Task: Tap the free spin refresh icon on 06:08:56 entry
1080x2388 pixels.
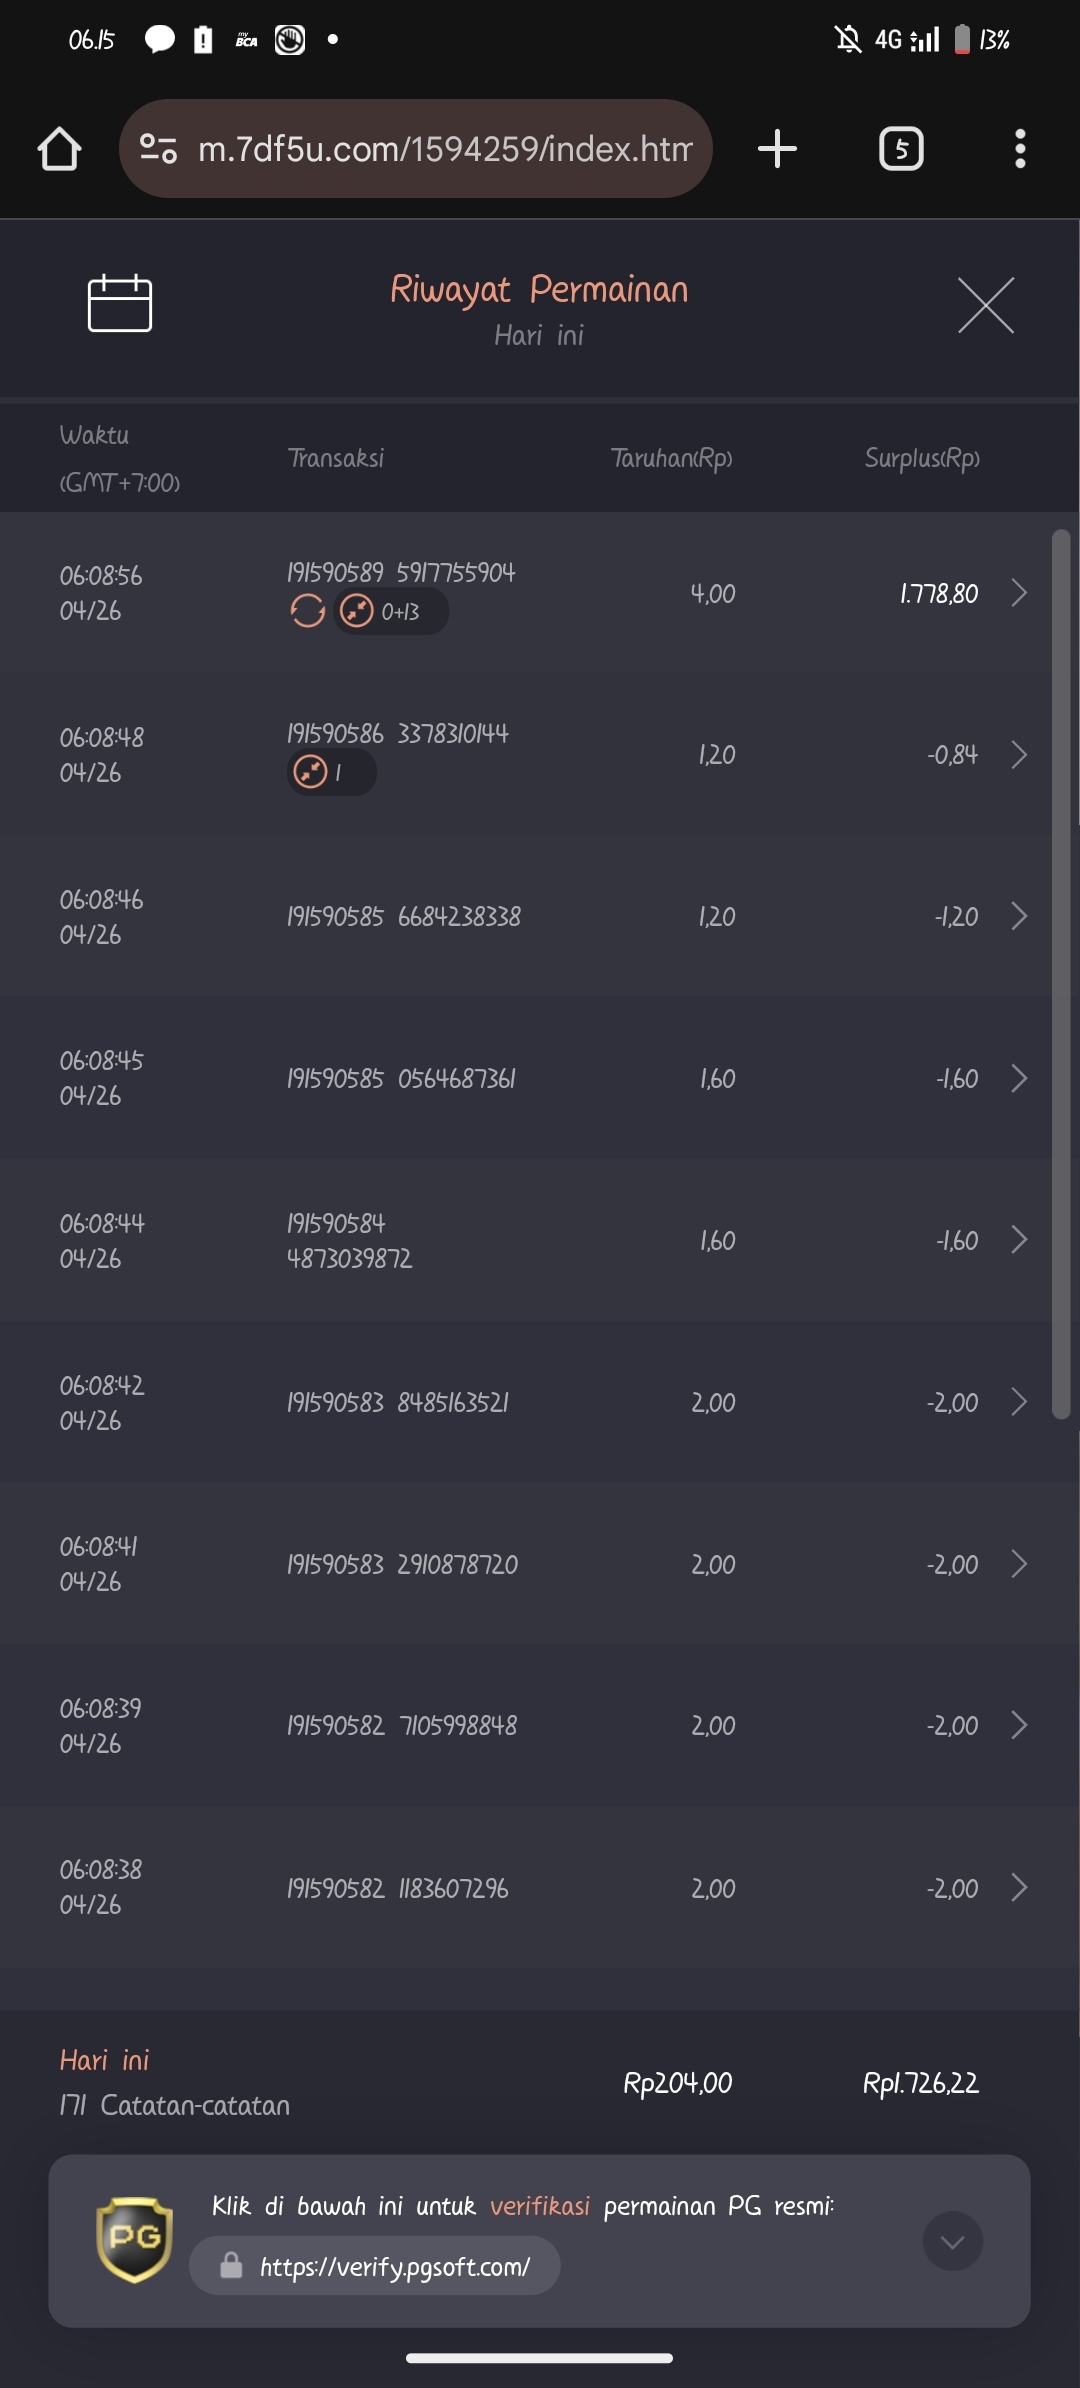Action: tap(307, 610)
